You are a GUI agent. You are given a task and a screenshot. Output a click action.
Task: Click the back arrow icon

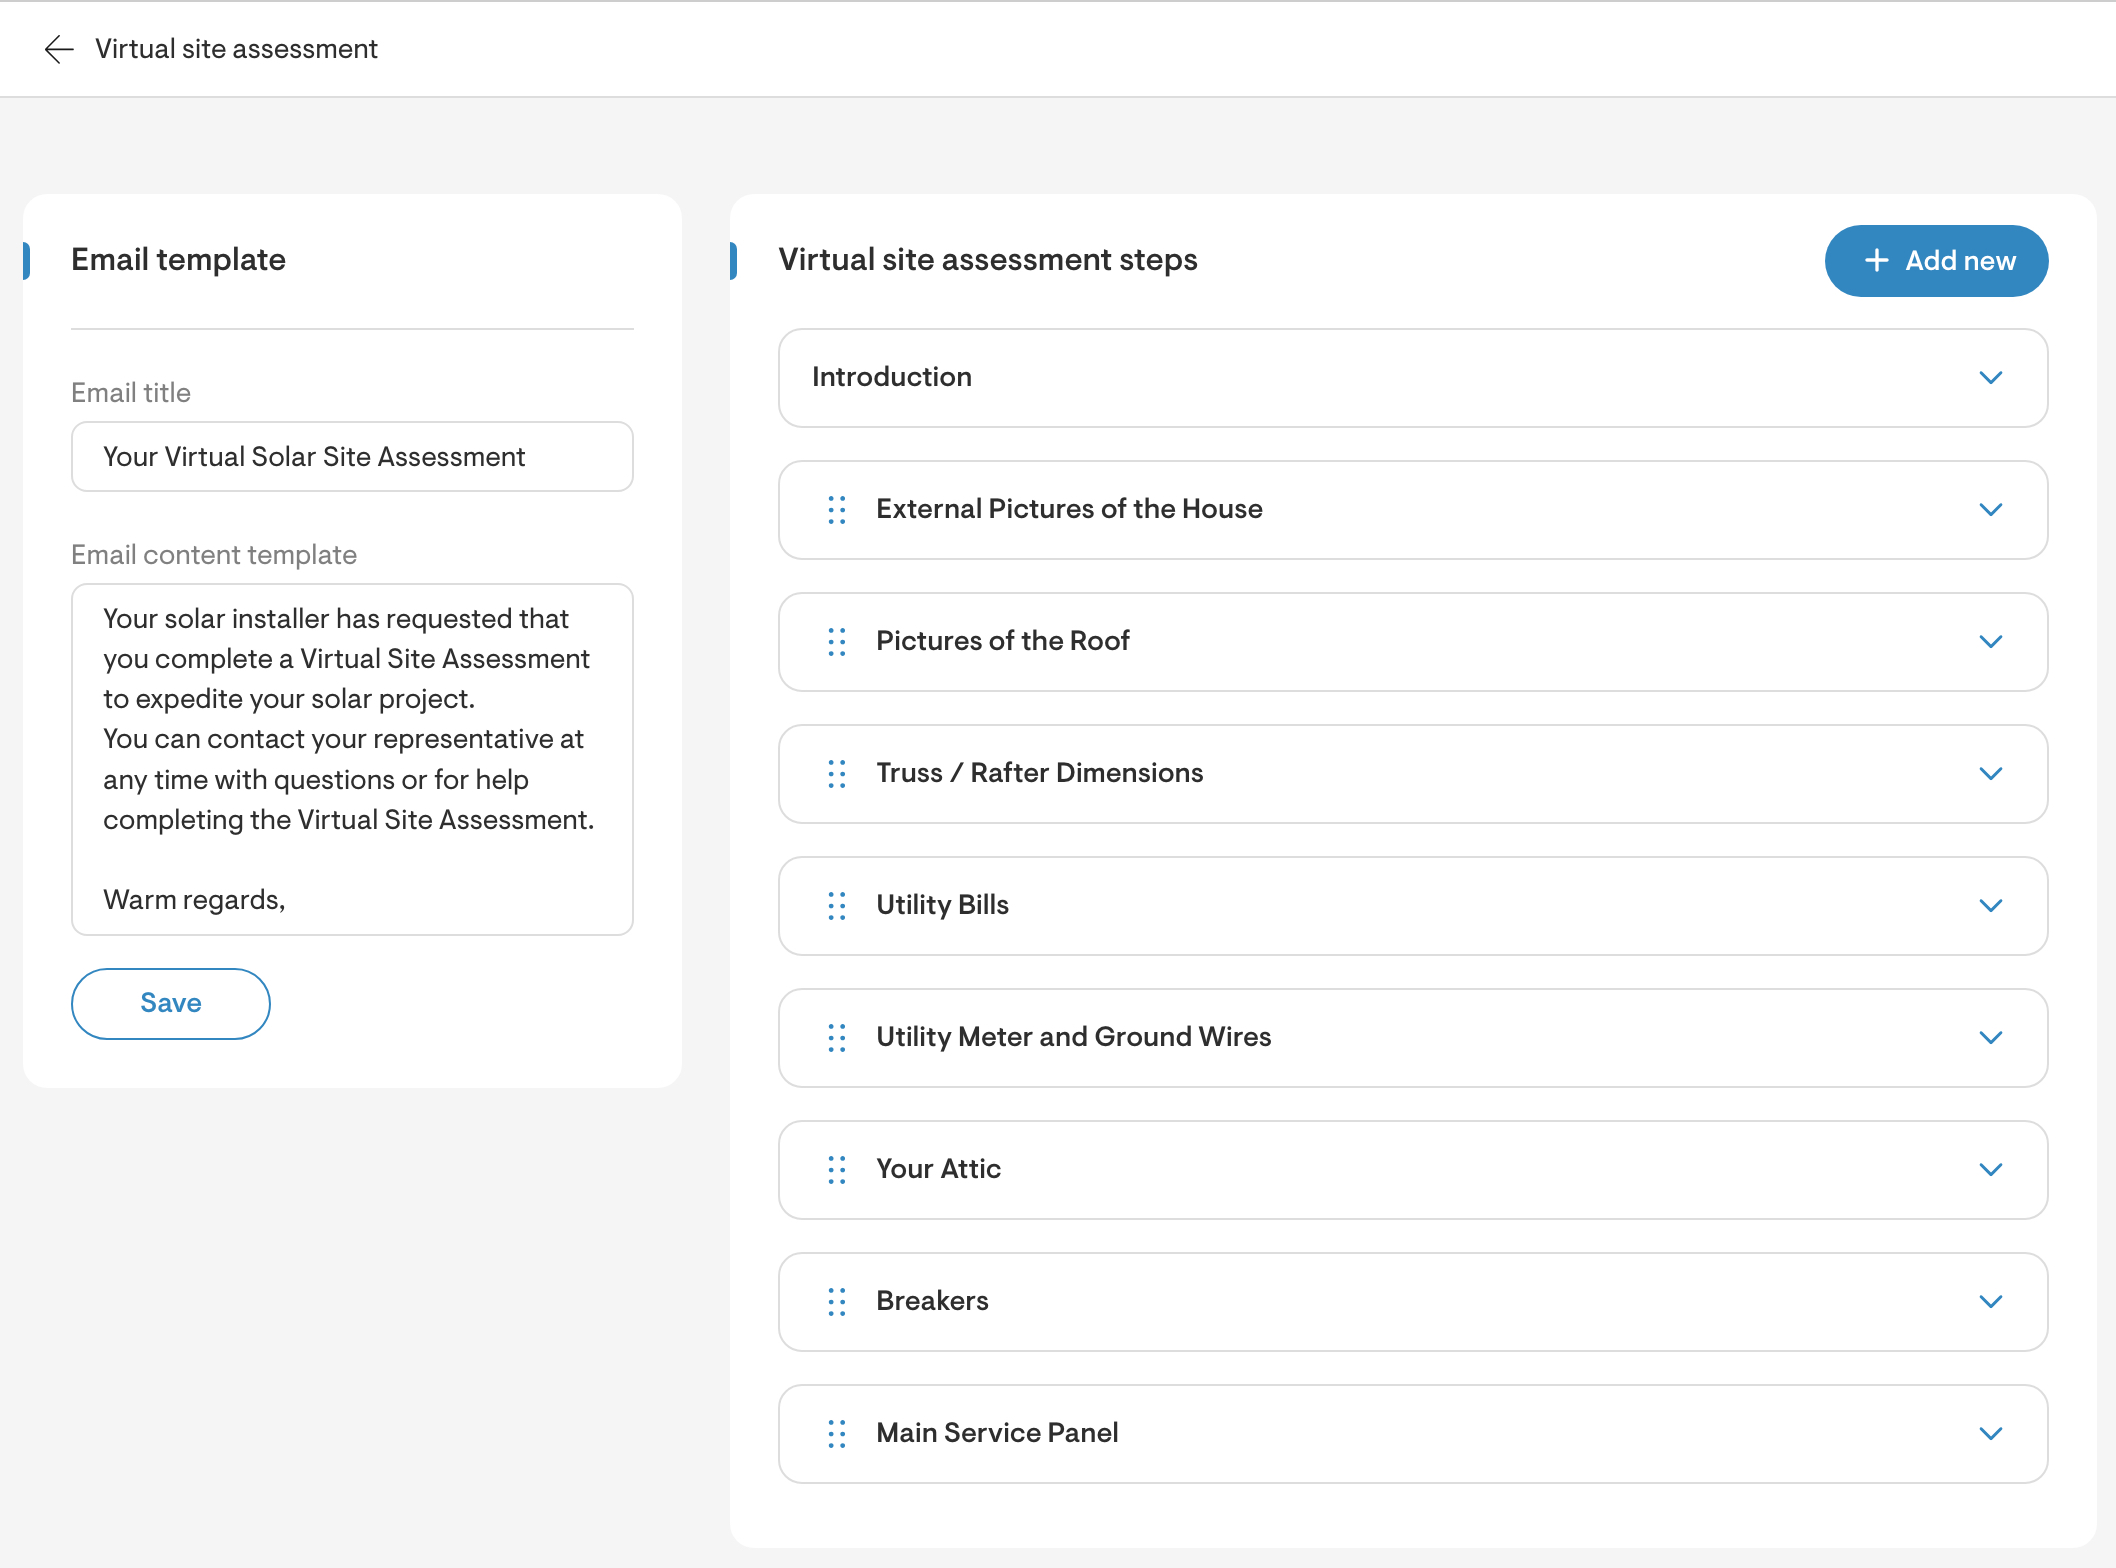coord(59,49)
